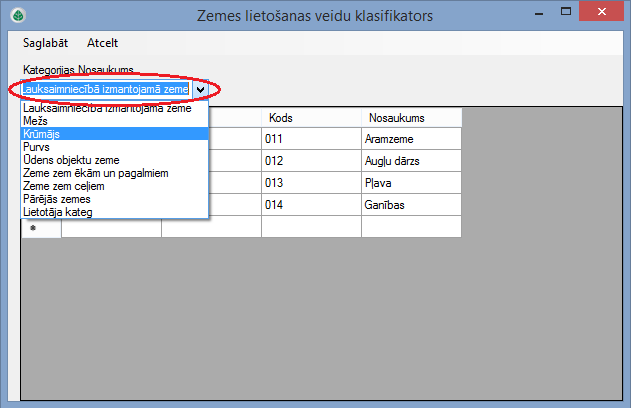
Task: Close the Zemes lietošanas veidu klasifikators window
Action: coord(601,11)
